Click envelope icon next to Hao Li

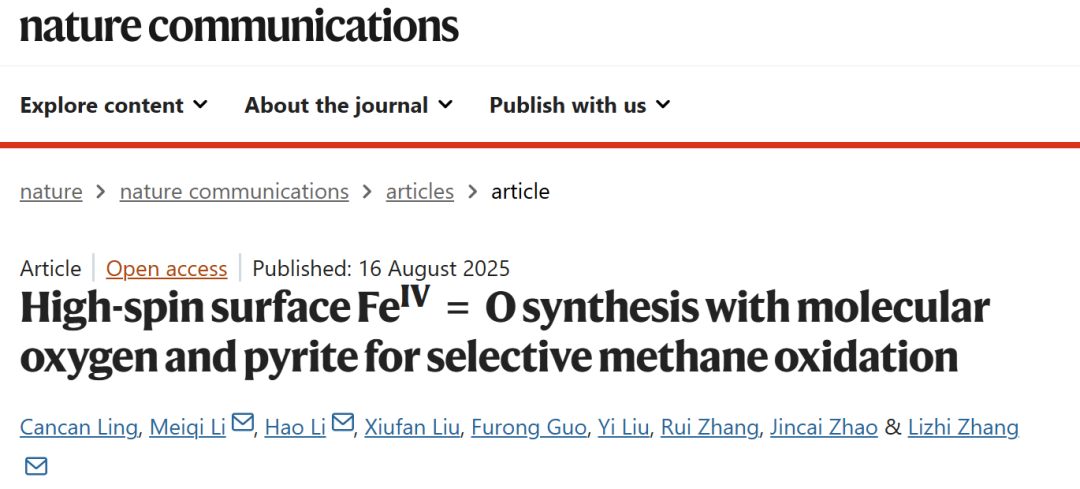pyautogui.click(x=343, y=422)
